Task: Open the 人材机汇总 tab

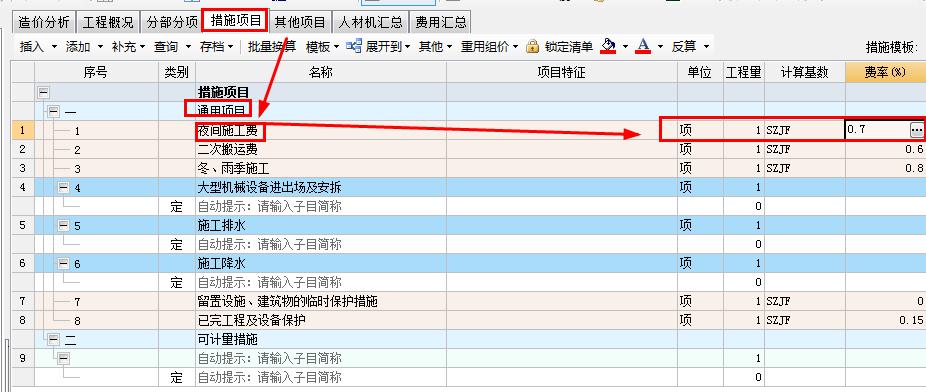Action: pyautogui.click(x=370, y=22)
